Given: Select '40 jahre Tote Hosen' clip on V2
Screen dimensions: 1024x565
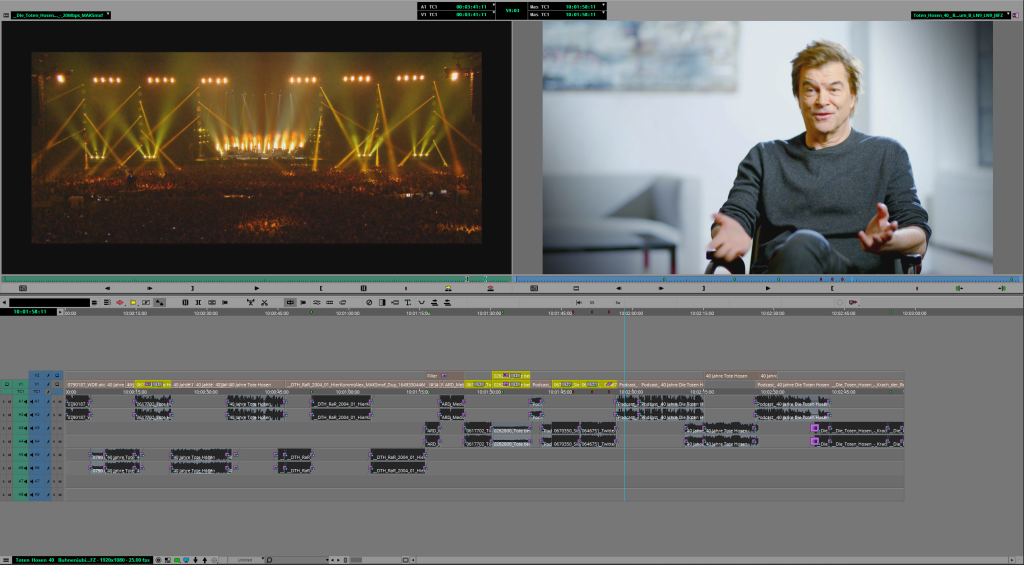Looking at the screenshot, I should tap(730, 376).
